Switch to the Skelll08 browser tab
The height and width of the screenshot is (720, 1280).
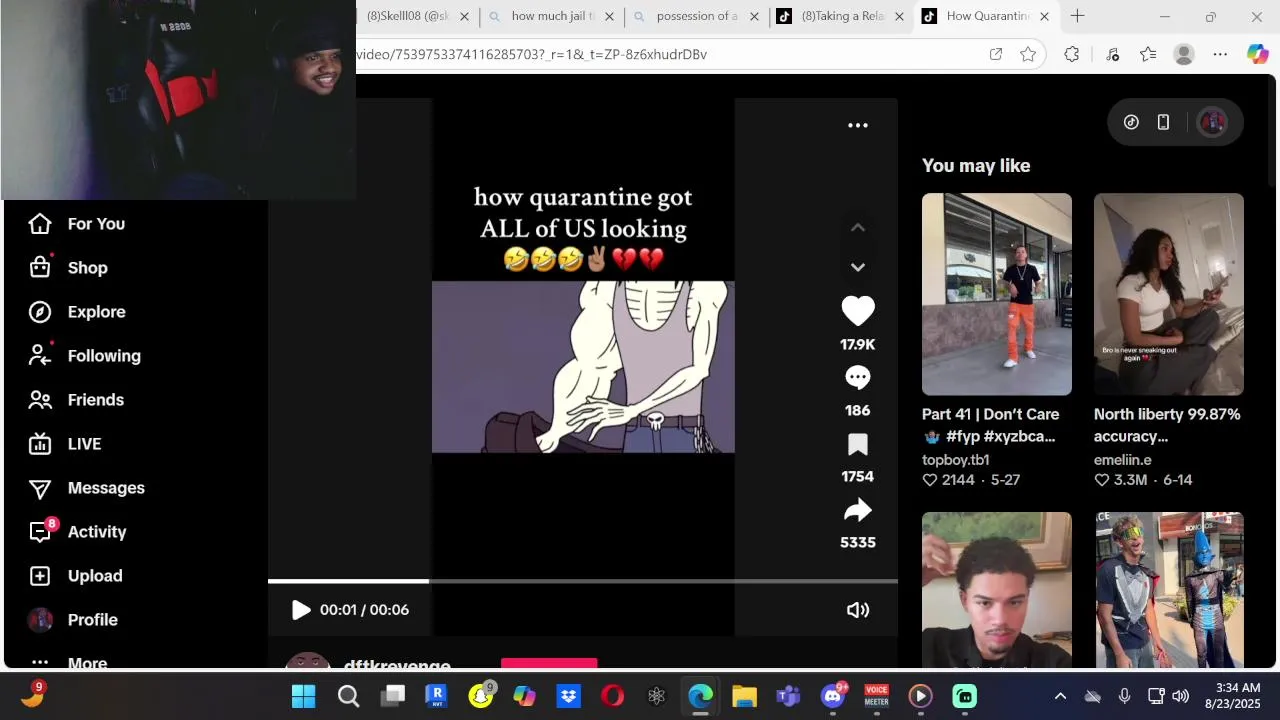408,16
